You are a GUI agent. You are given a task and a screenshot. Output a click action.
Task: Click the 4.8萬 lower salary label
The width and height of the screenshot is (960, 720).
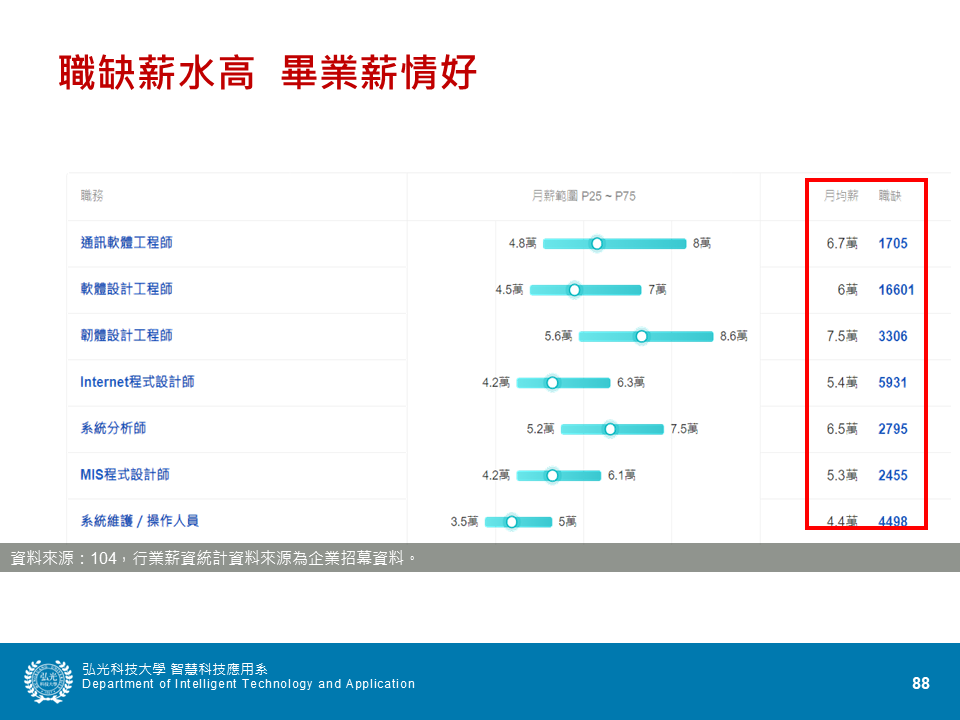[x=522, y=244]
